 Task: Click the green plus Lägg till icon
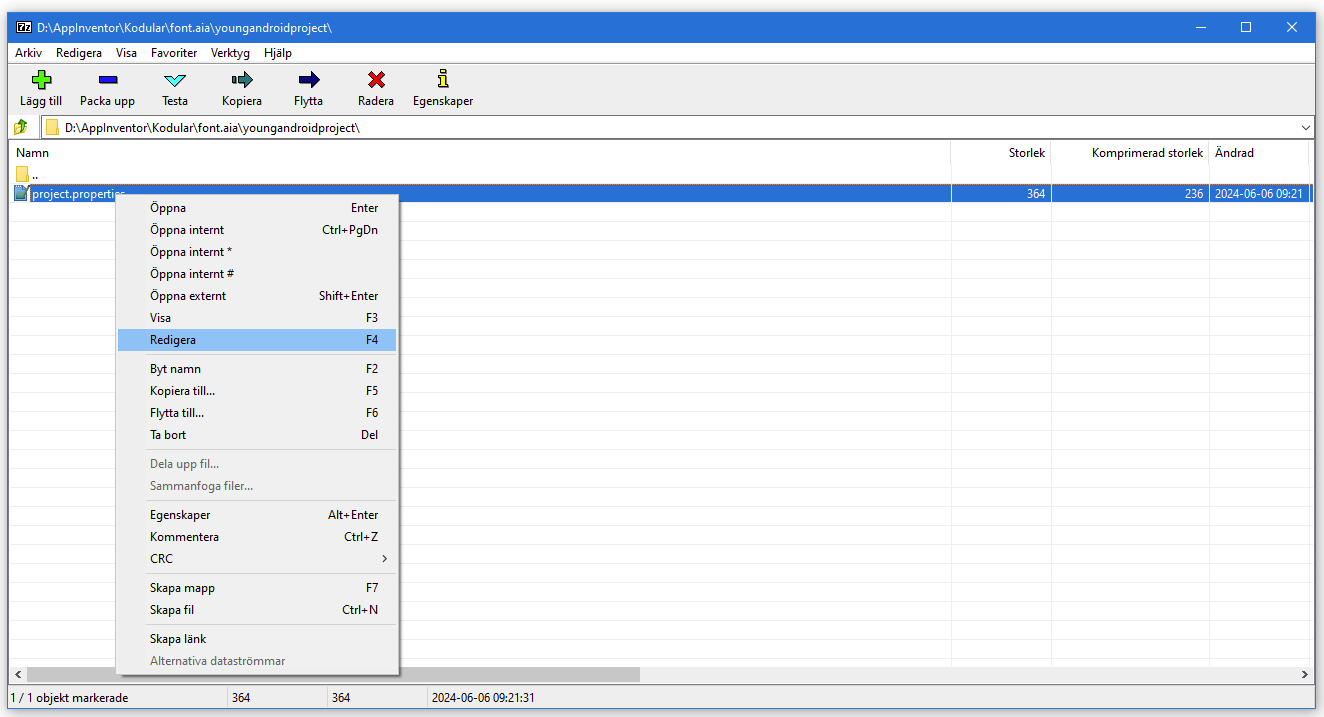41,81
